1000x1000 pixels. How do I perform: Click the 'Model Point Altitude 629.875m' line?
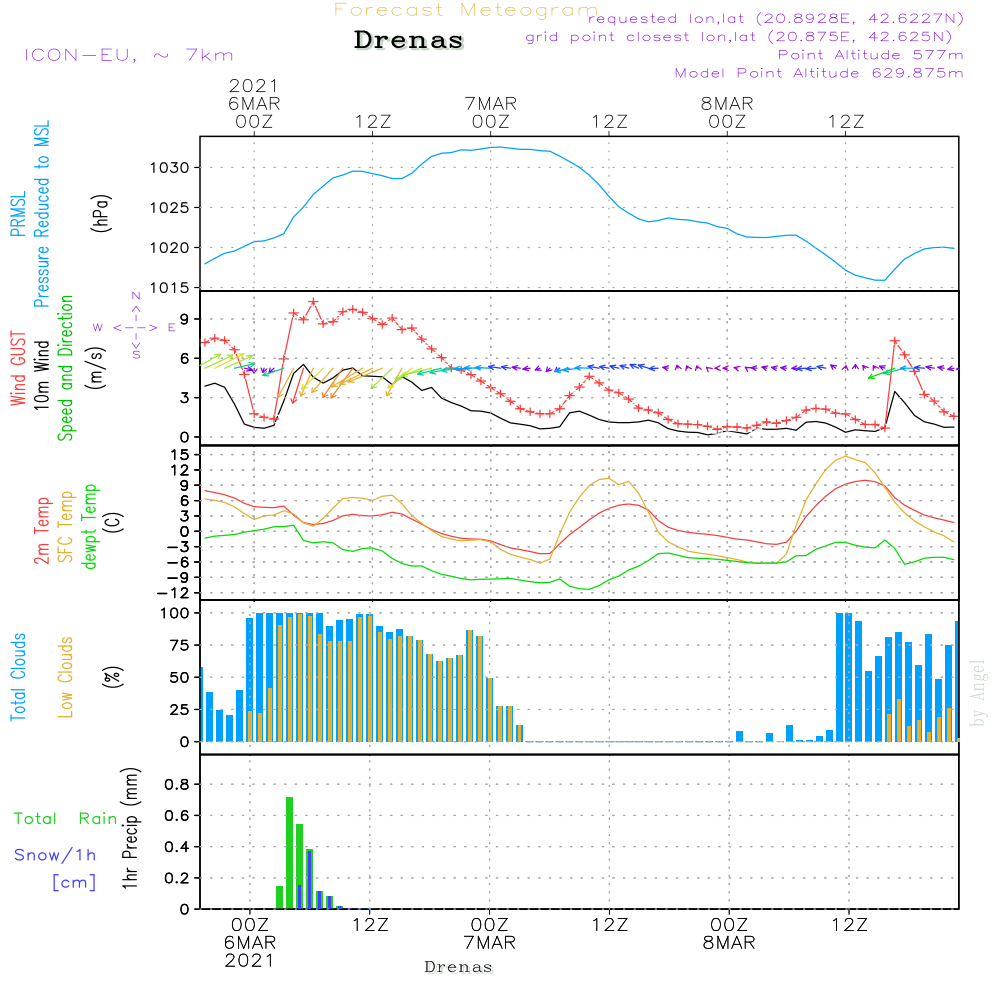click(x=819, y=73)
